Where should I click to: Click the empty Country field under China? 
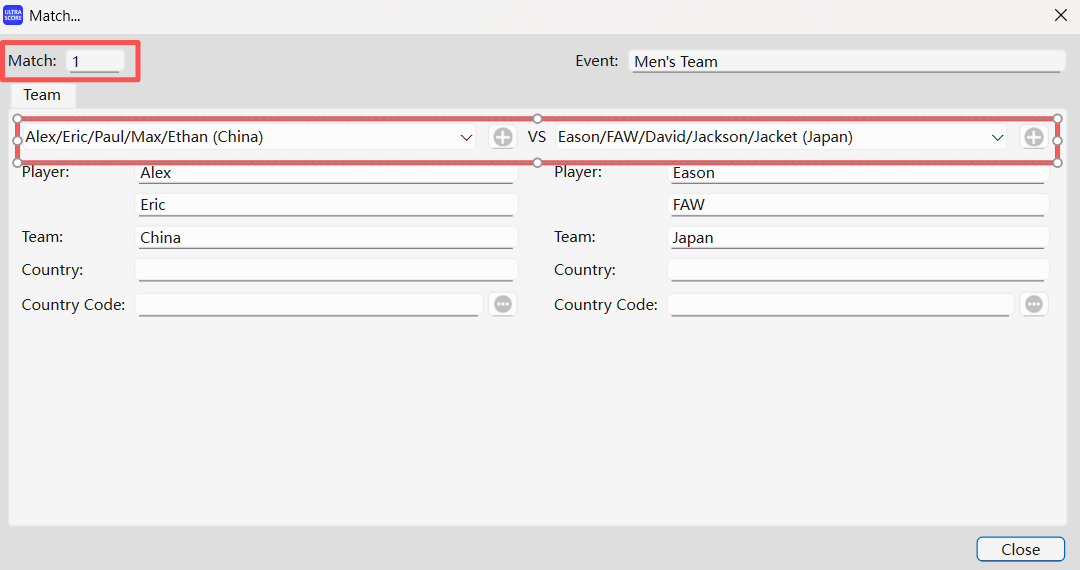[x=325, y=270]
